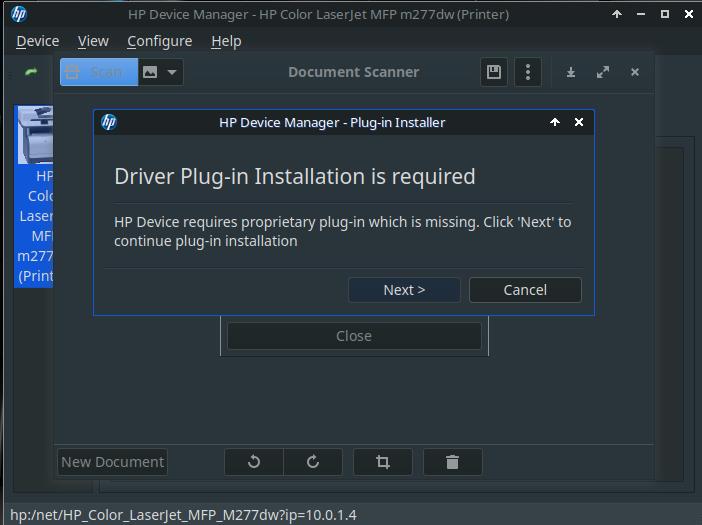This screenshot has height=525, width=702.
Task: Cancel the plug-in installation dialog
Action: tap(525, 290)
